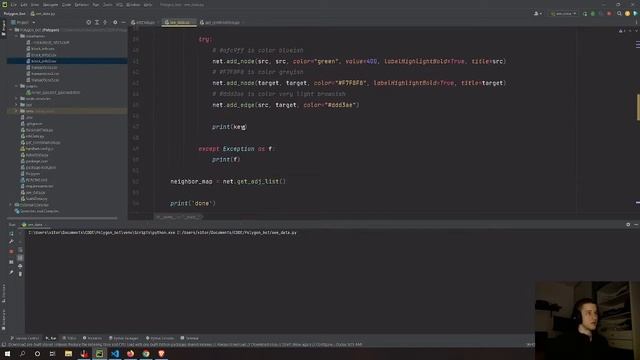This screenshot has width=640, height=360.
Task: Open the user account icon menu
Action: click(537, 13)
